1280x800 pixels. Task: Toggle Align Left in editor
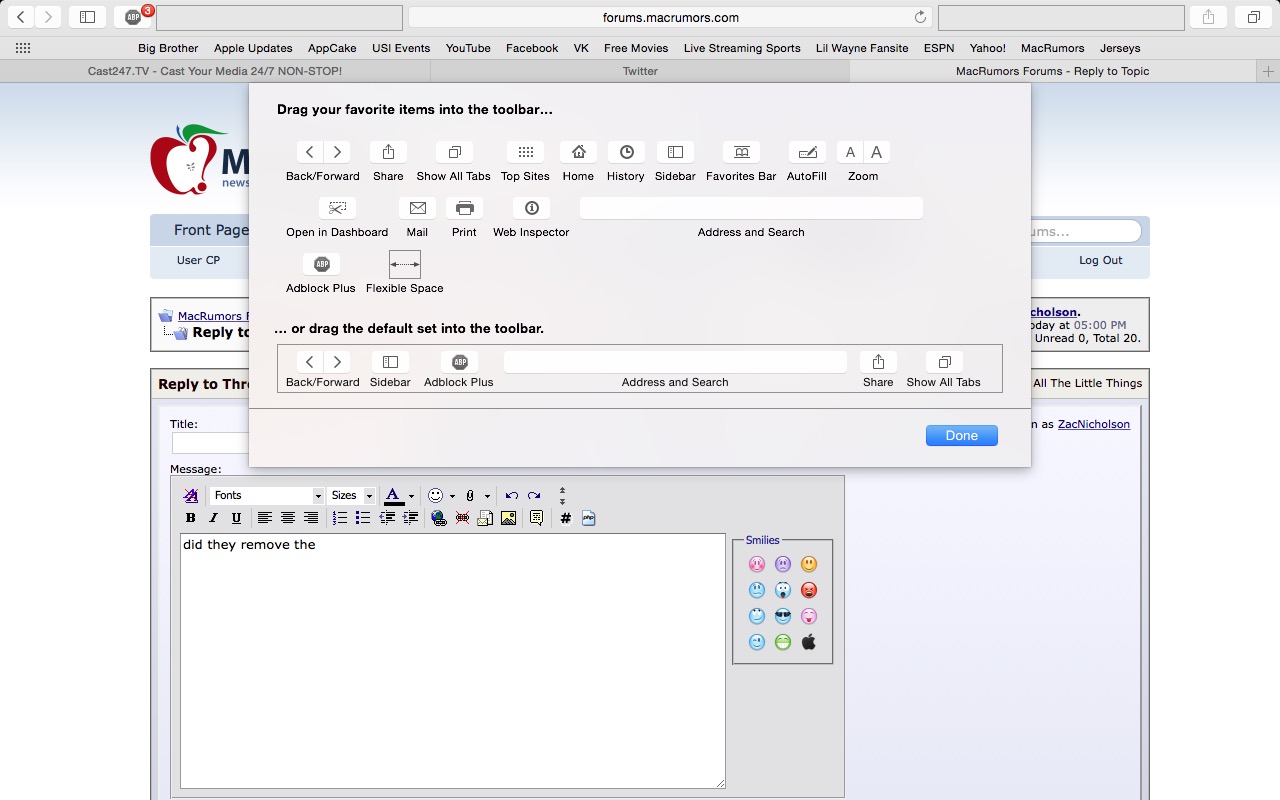point(264,518)
